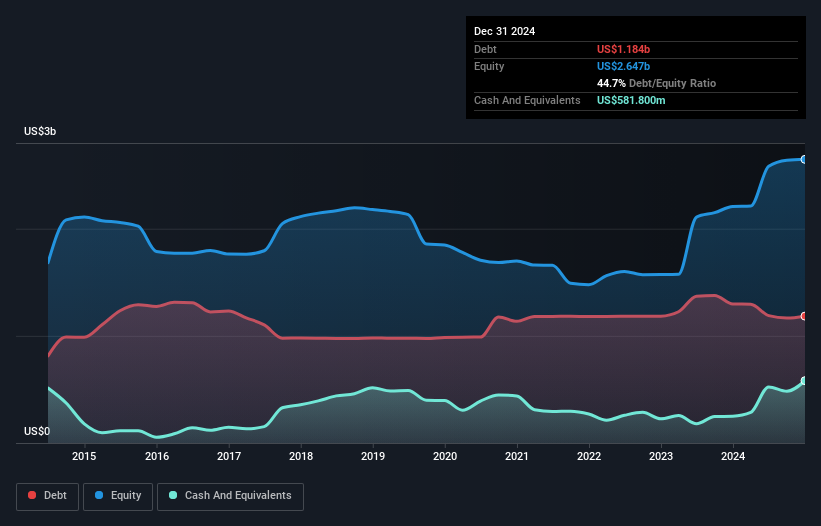Click the Dec 31 2024 tooltip date

504,31
